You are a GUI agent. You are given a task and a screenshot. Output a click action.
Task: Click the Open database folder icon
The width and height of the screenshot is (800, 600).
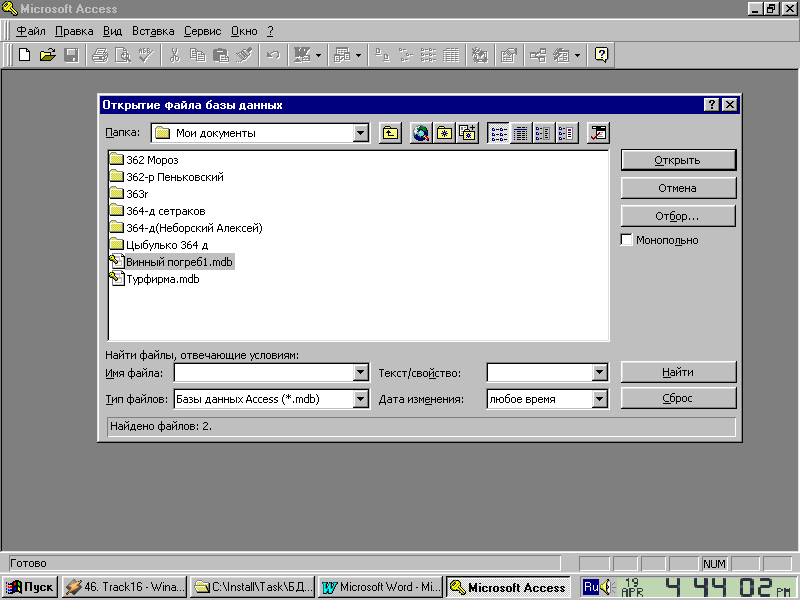[47, 55]
